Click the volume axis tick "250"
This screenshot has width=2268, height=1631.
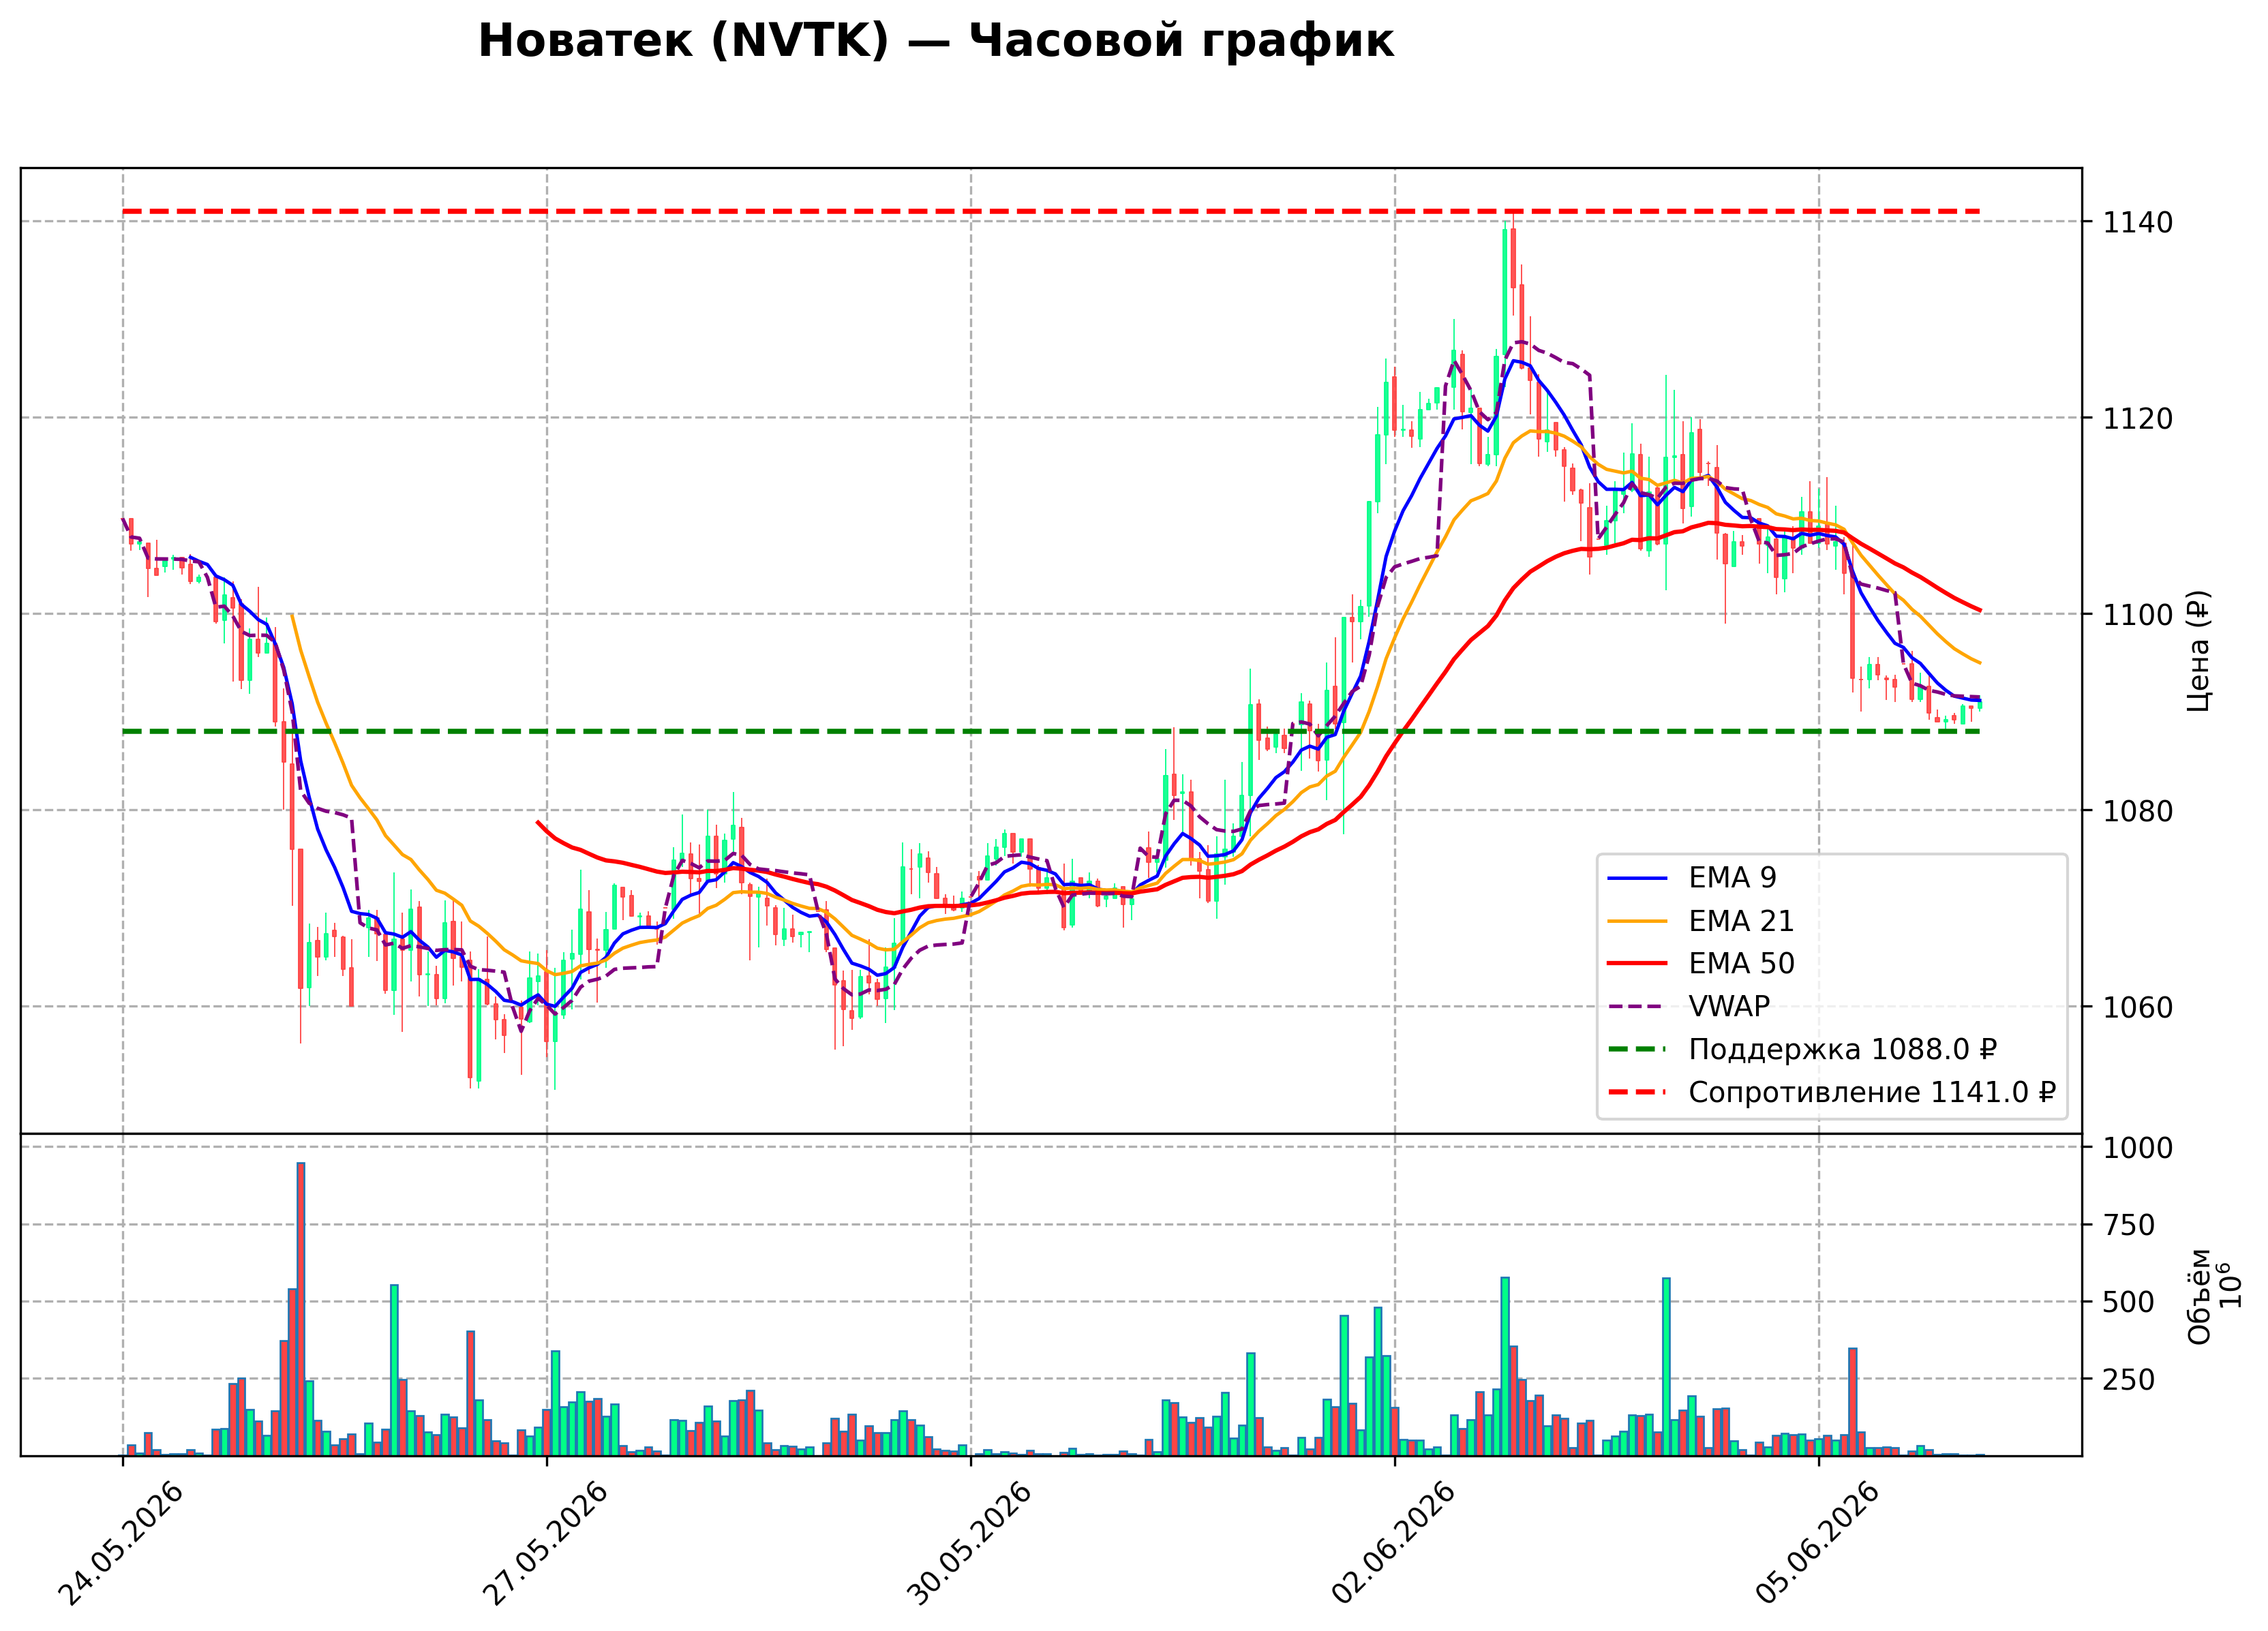2129,1379
